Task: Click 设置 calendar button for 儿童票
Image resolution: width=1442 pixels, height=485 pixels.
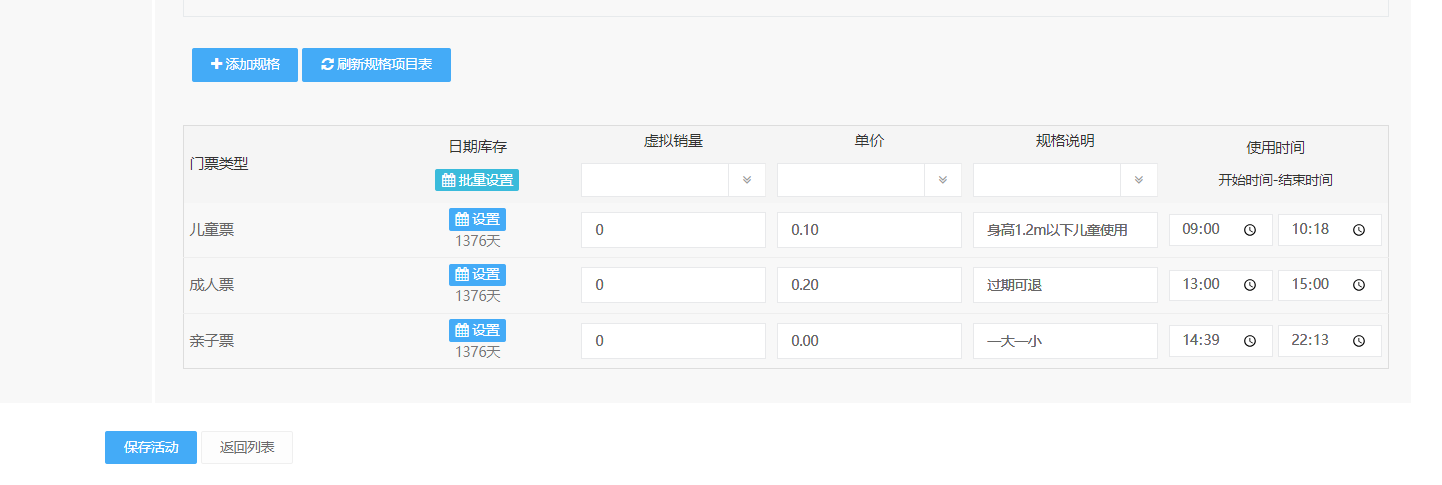Action: [x=477, y=219]
